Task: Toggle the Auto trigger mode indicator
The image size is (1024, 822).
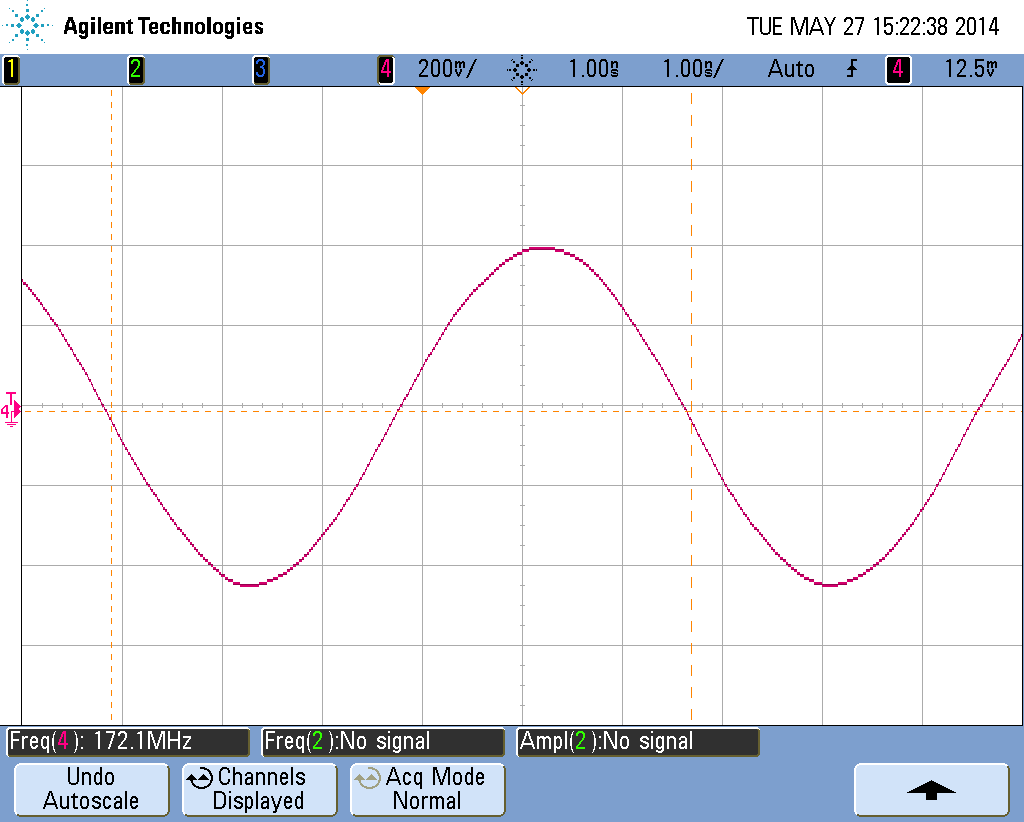Action: pyautogui.click(x=790, y=70)
